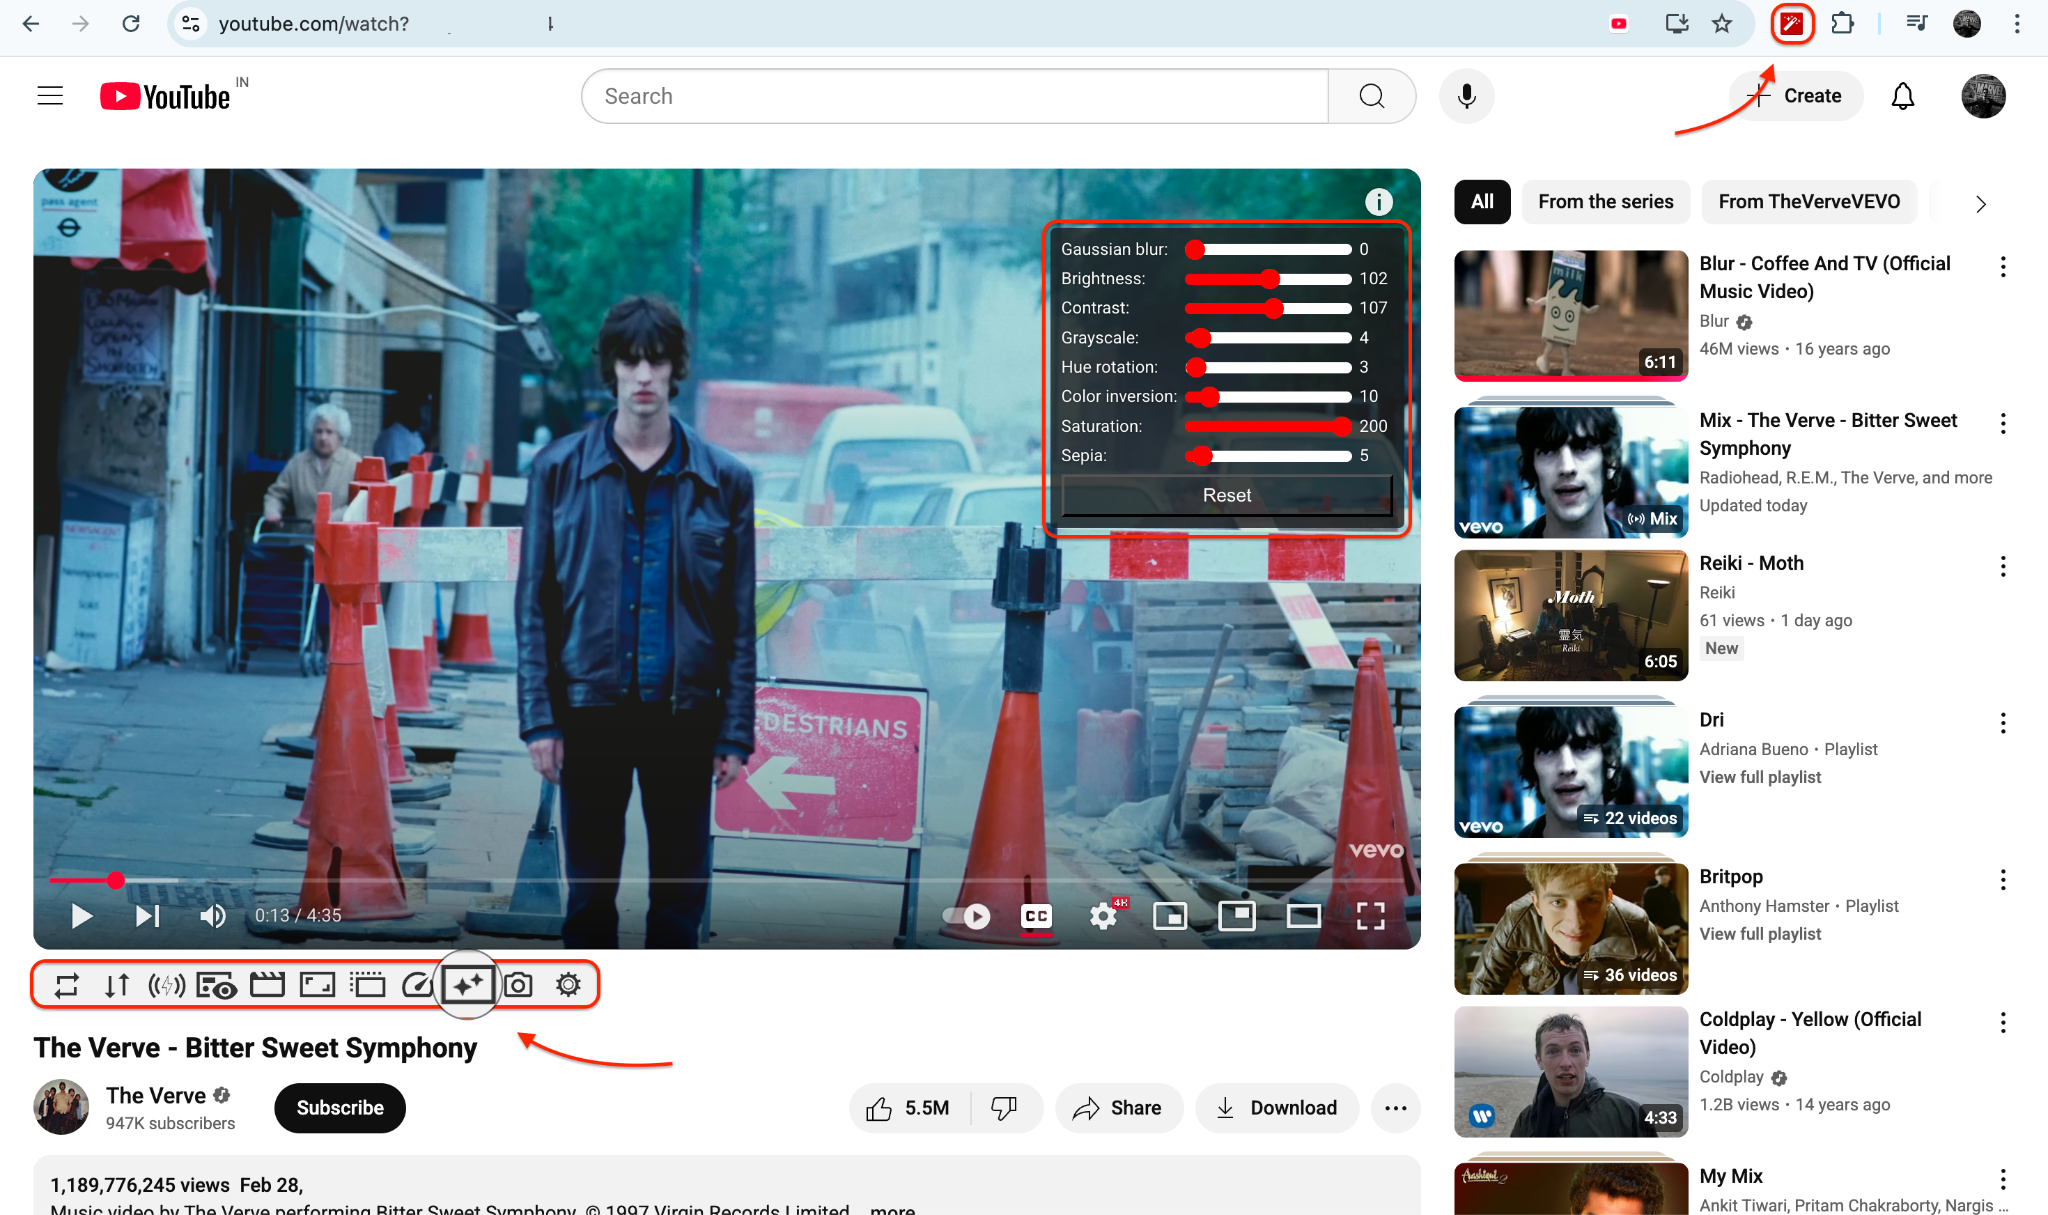
Task: Toggle closed captions CC button
Action: [x=1037, y=915]
